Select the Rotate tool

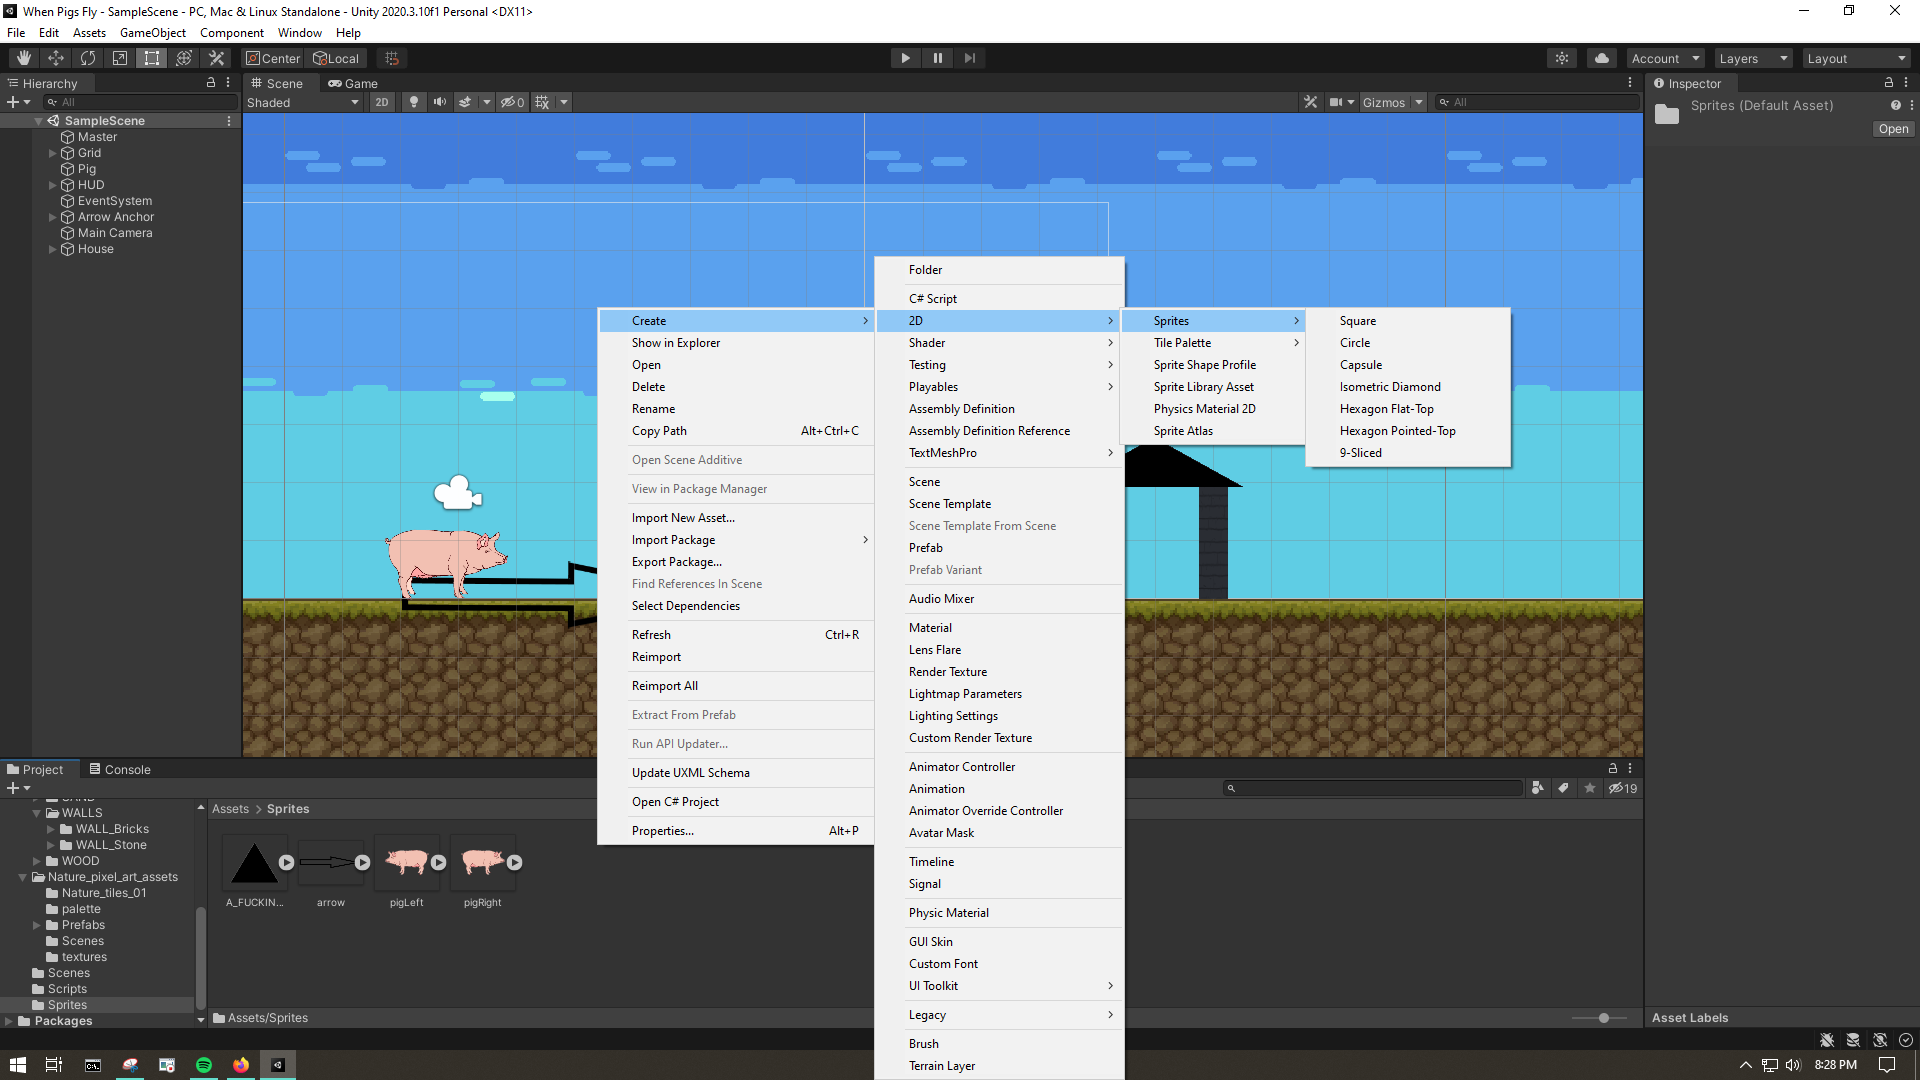(x=87, y=57)
